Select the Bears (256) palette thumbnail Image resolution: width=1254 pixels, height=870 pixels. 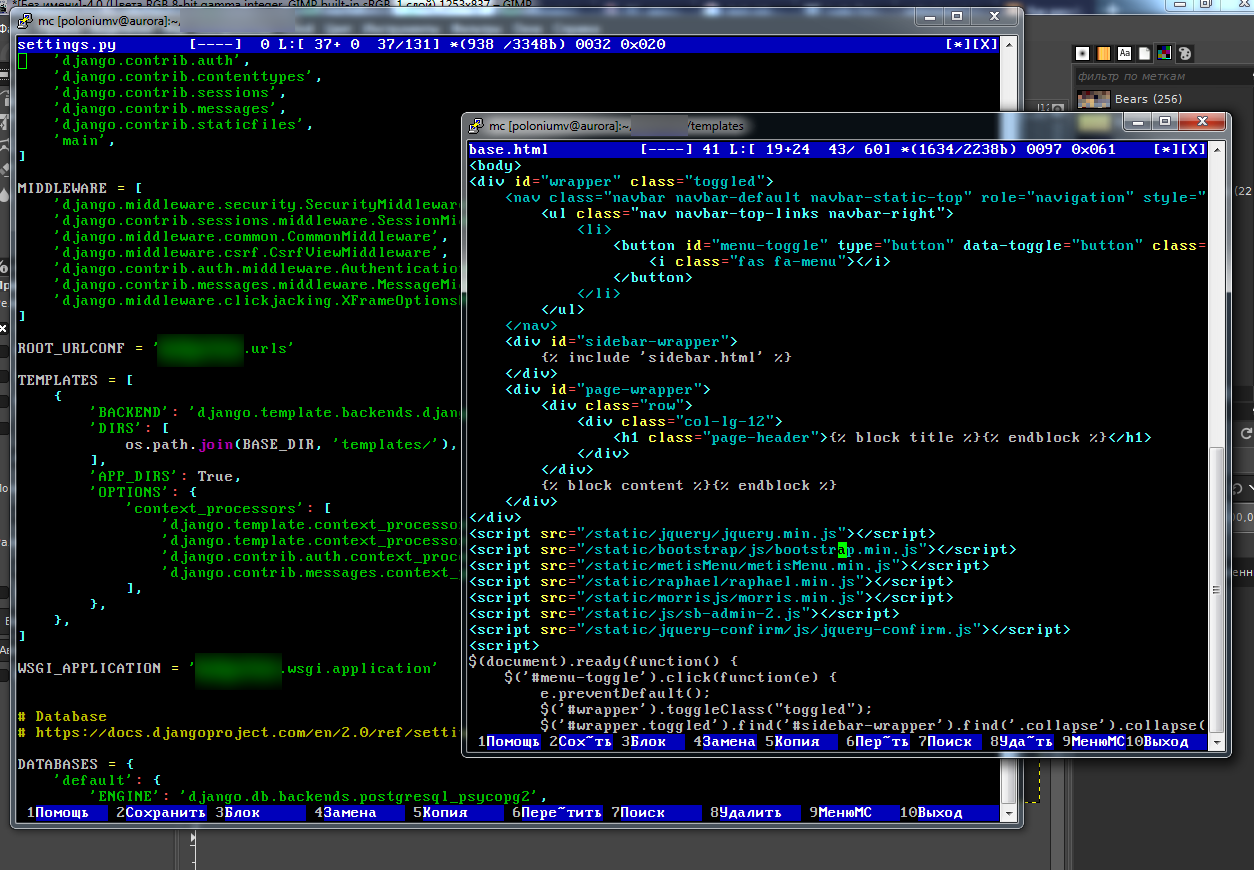point(1093,99)
